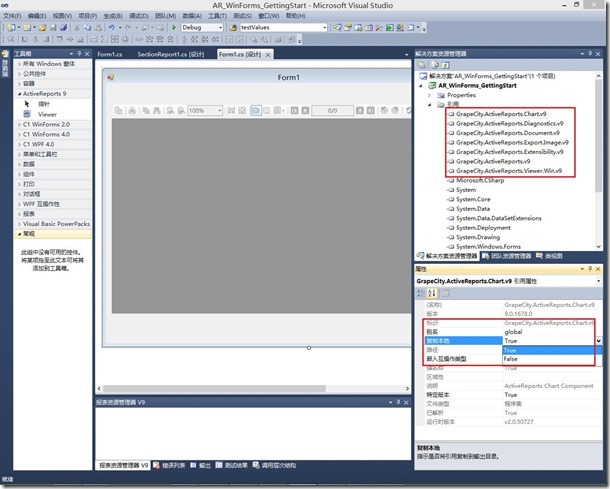Click the Cut scissors icon
This screenshot has width=610, height=489.
tap(77, 28)
